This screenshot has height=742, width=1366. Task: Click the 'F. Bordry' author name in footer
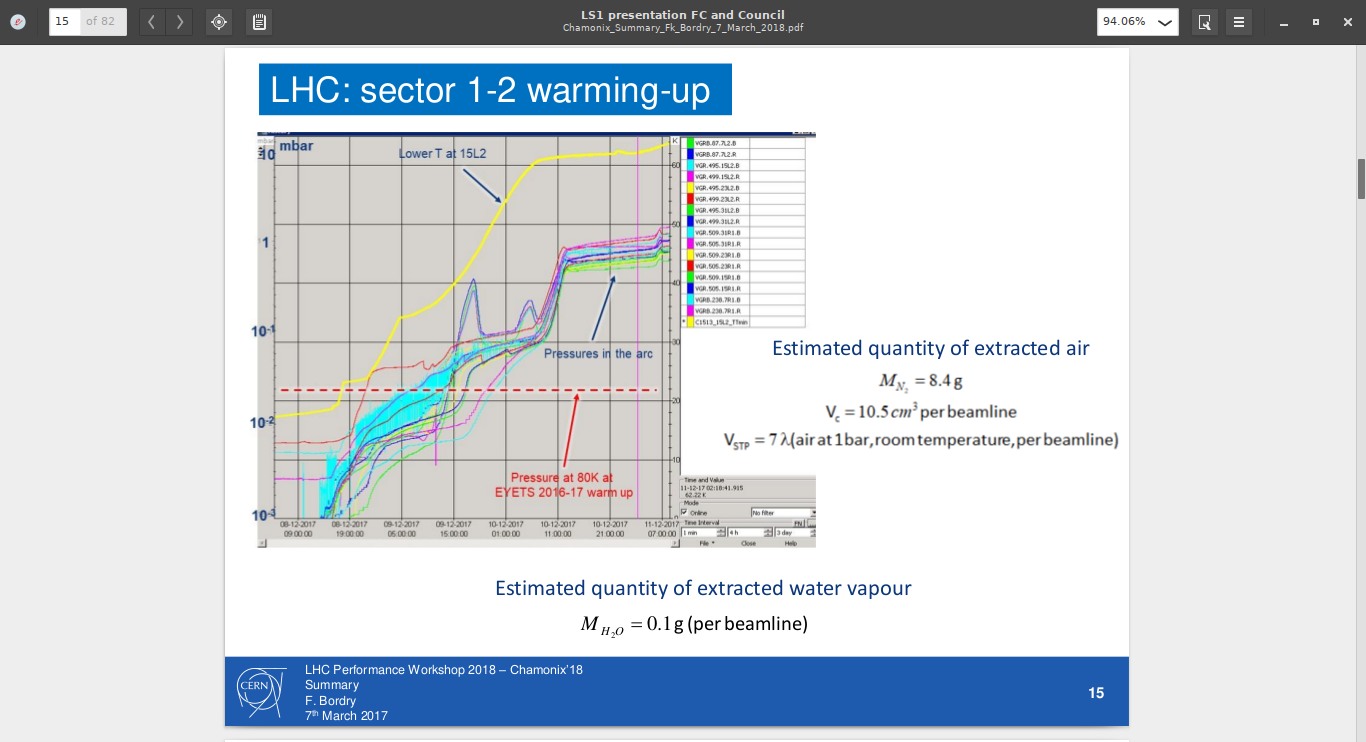point(330,701)
